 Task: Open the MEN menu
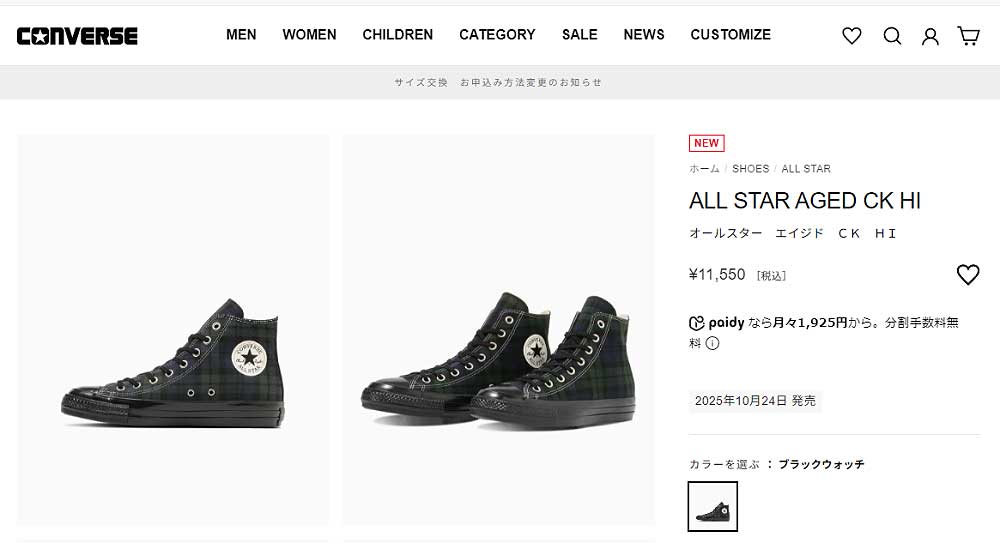pyautogui.click(x=241, y=35)
